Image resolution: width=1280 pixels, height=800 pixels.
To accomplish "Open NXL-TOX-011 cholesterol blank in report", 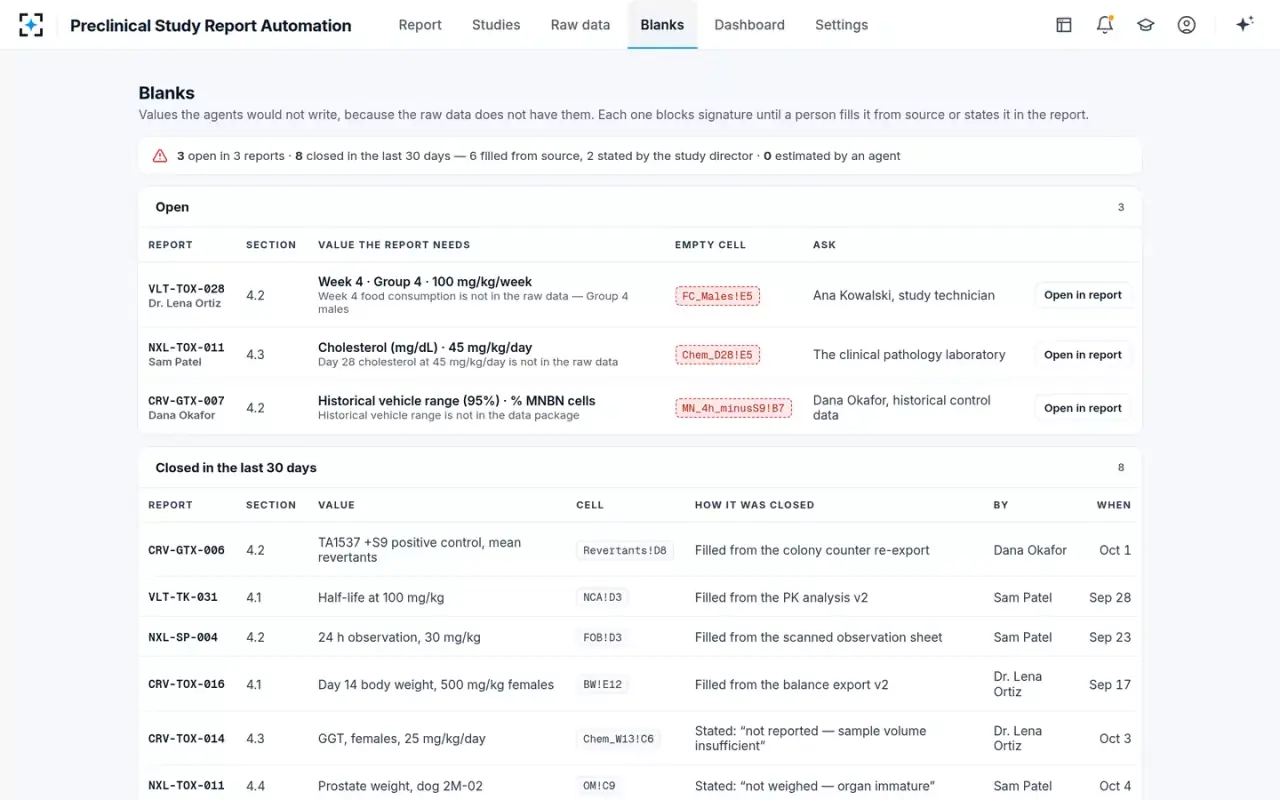I will 1083,355.
